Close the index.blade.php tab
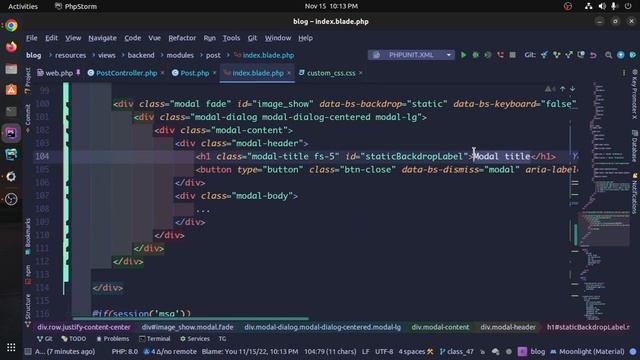This screenshot has height=360, width=640. [x=289, y=73]
